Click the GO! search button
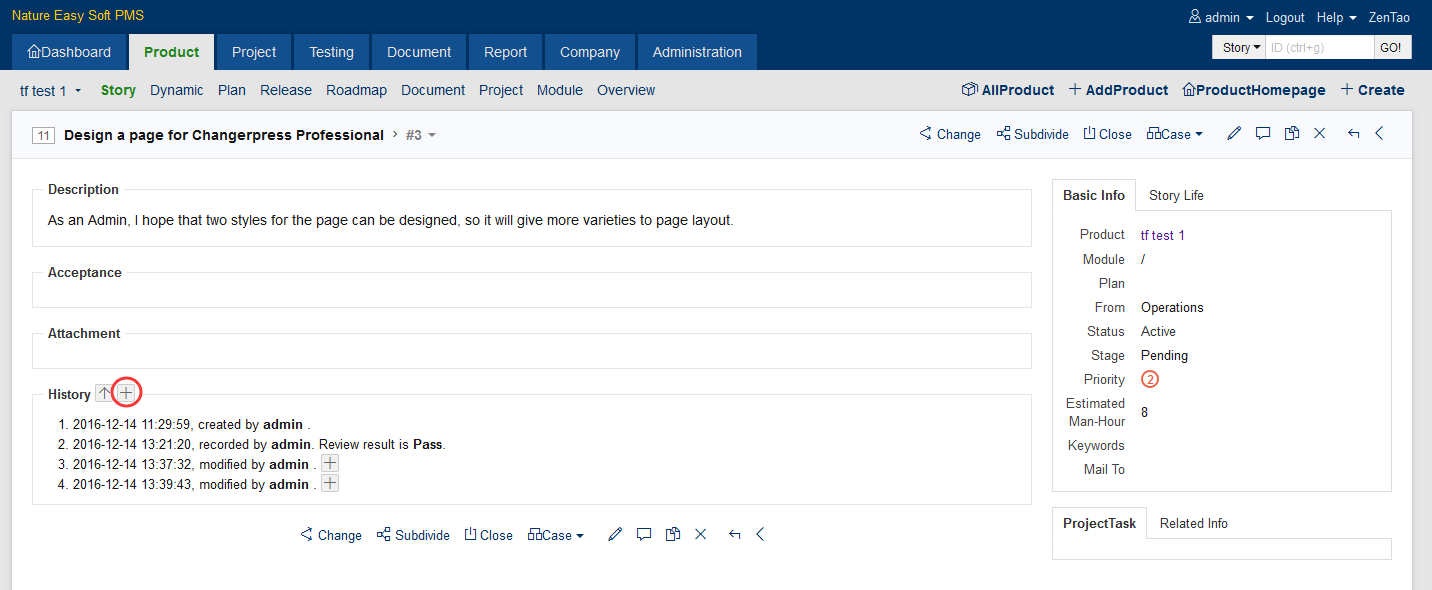The width and height of the screenshot is (1432, 590). coord(1390,47)
